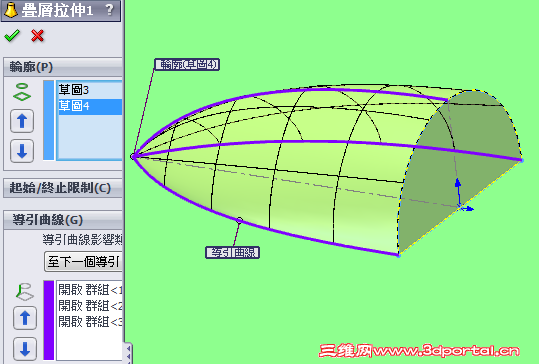539x364 pixels.
Task: Select 草圖3 in the profiles list
Action: pyautogui.click(x=90, y=90)
